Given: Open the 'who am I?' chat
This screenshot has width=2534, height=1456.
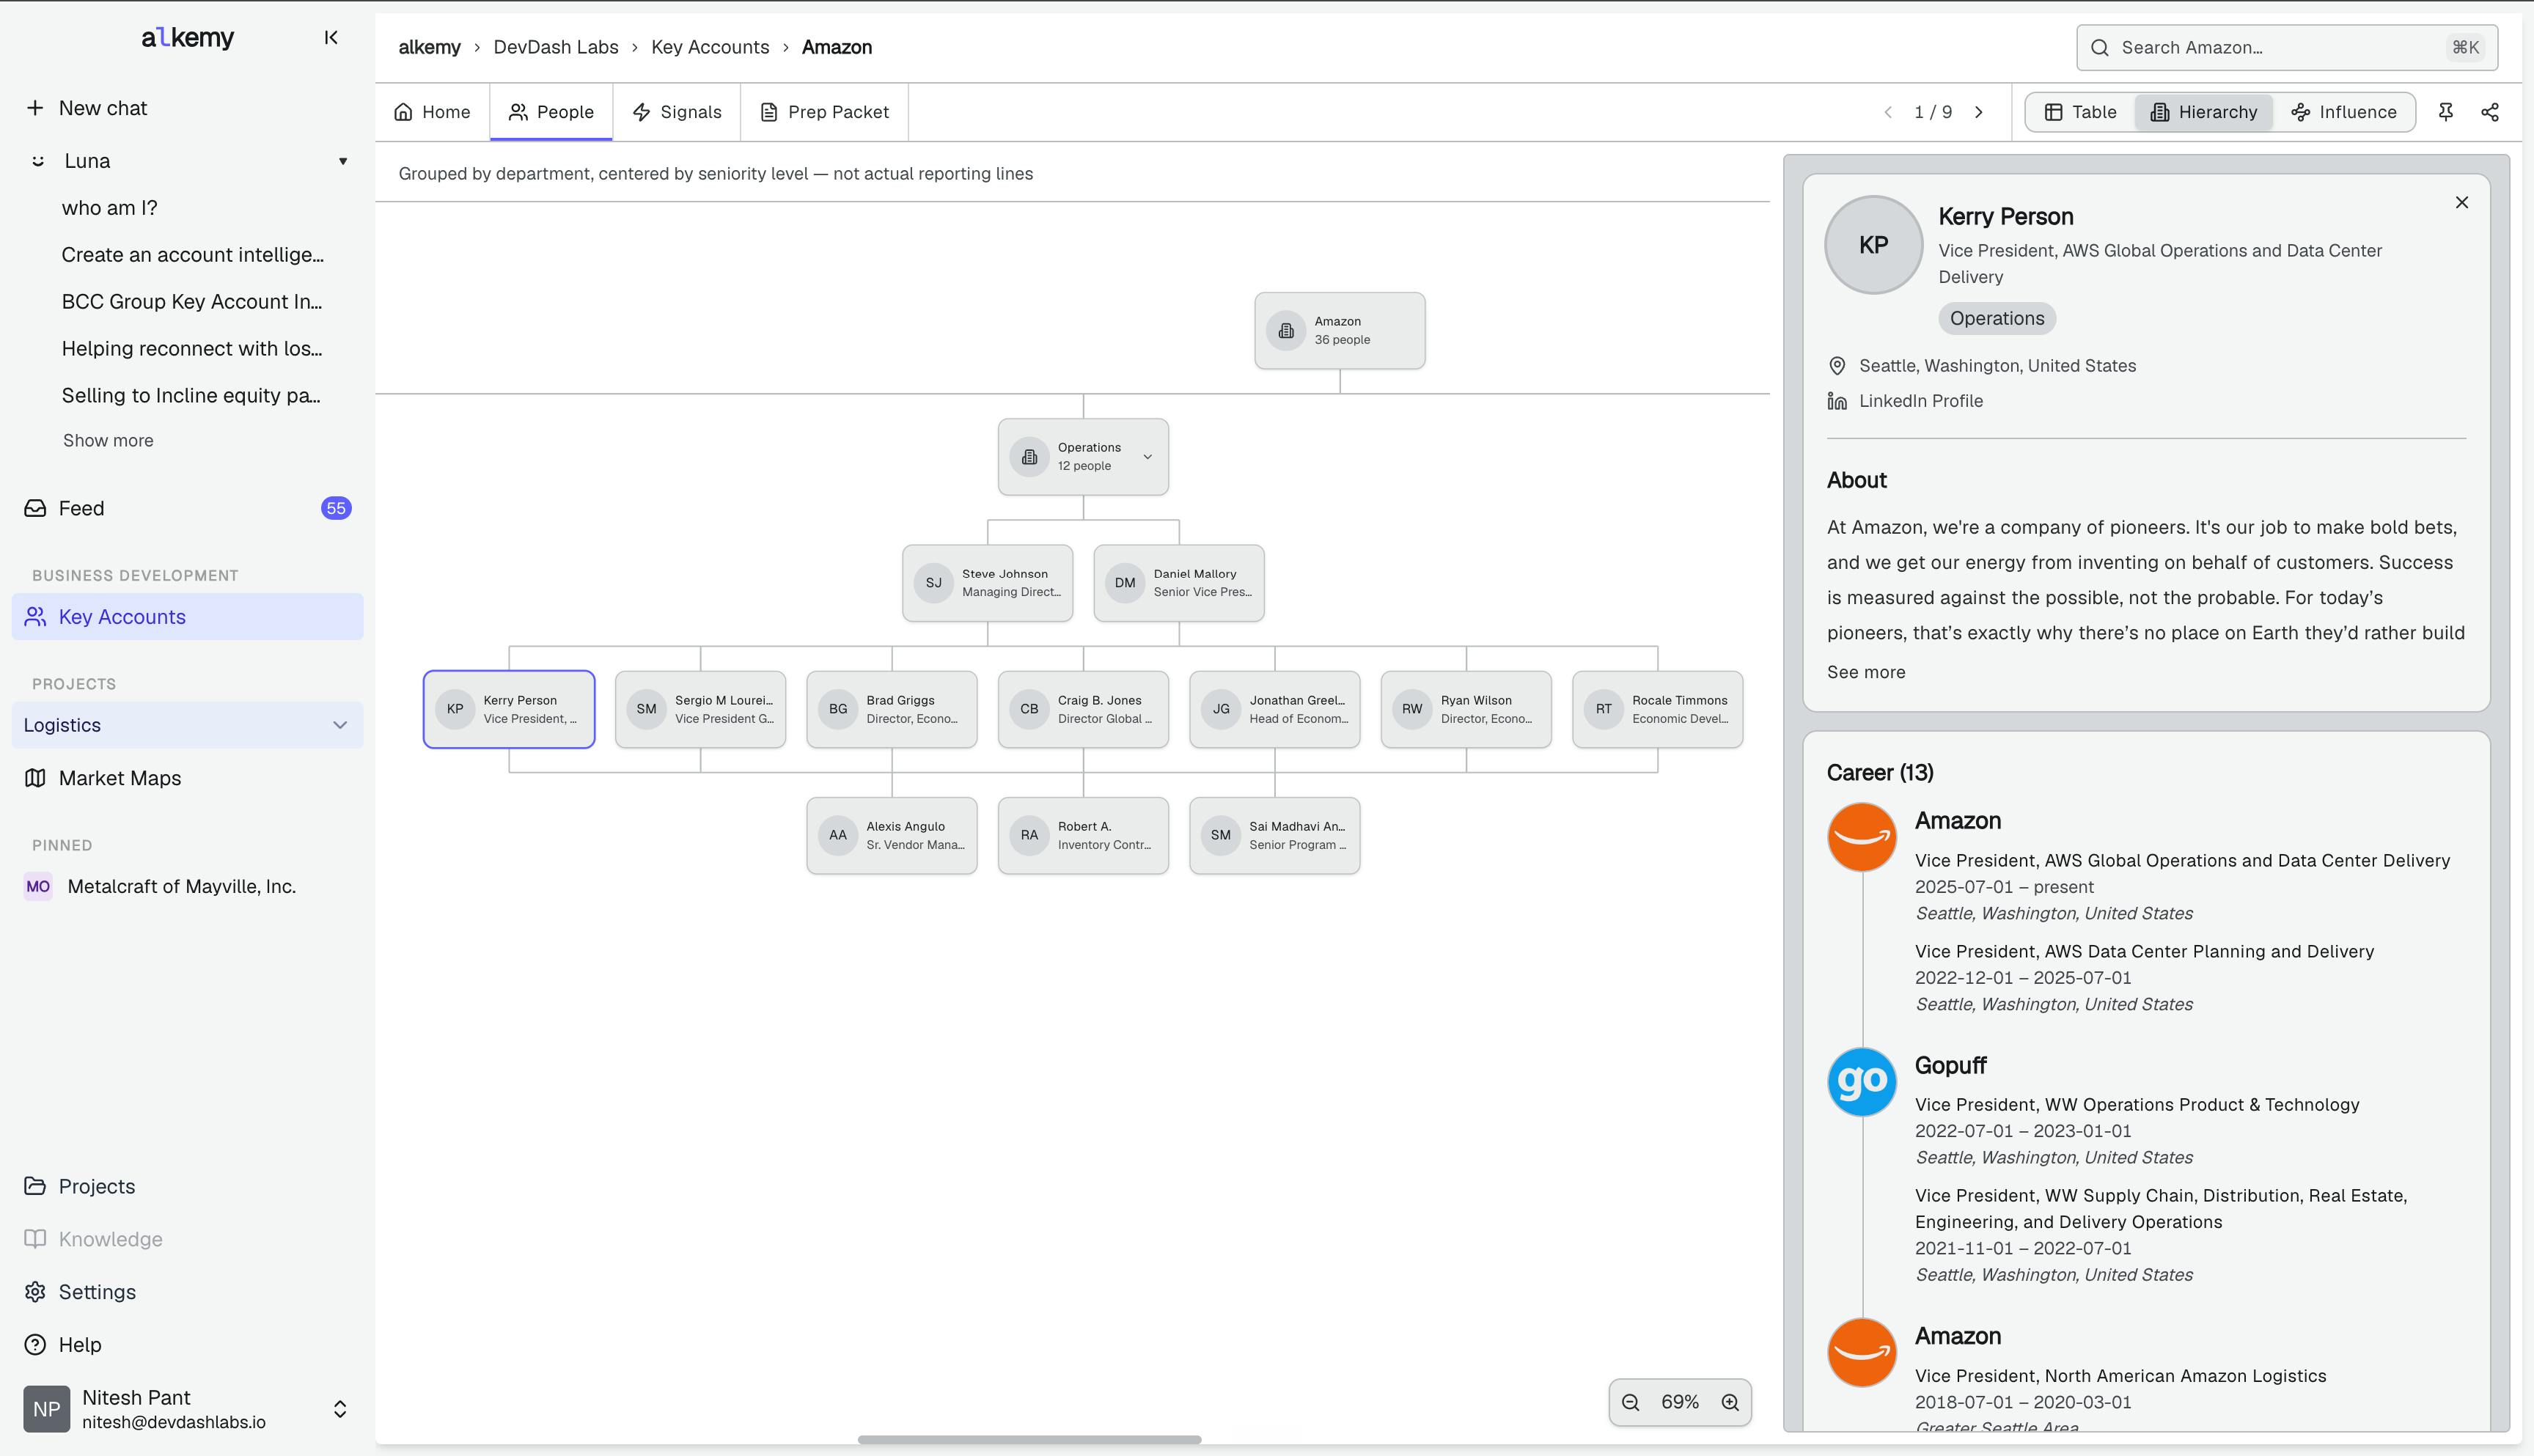Looking at the screenshot, I should tap(110, 208).
